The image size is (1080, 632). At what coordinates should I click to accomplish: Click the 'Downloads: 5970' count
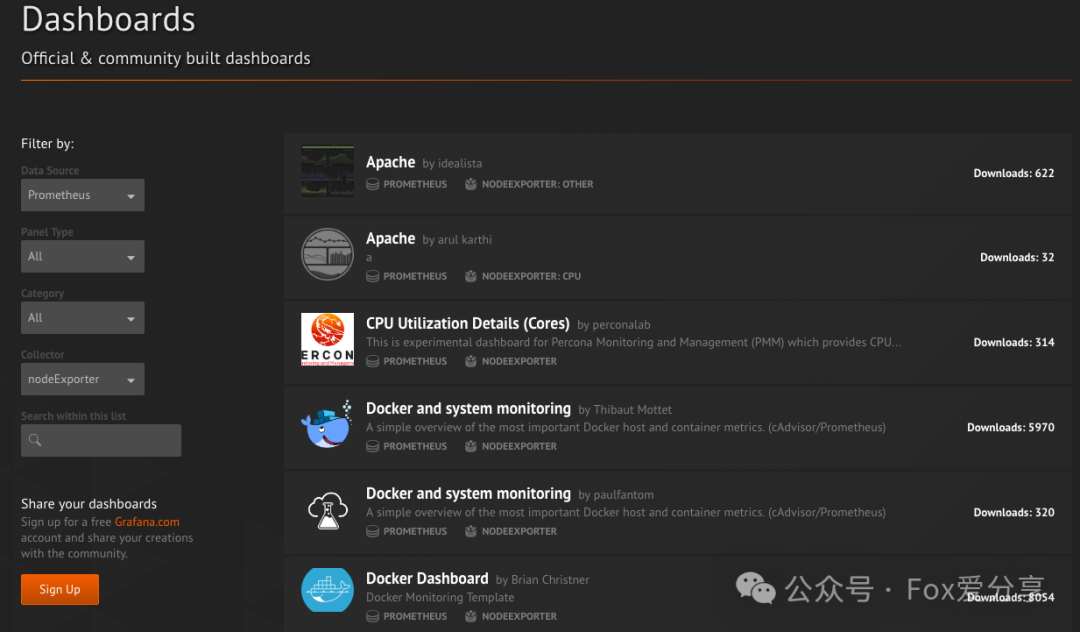pyautogui.click(x=1010, y=428)
